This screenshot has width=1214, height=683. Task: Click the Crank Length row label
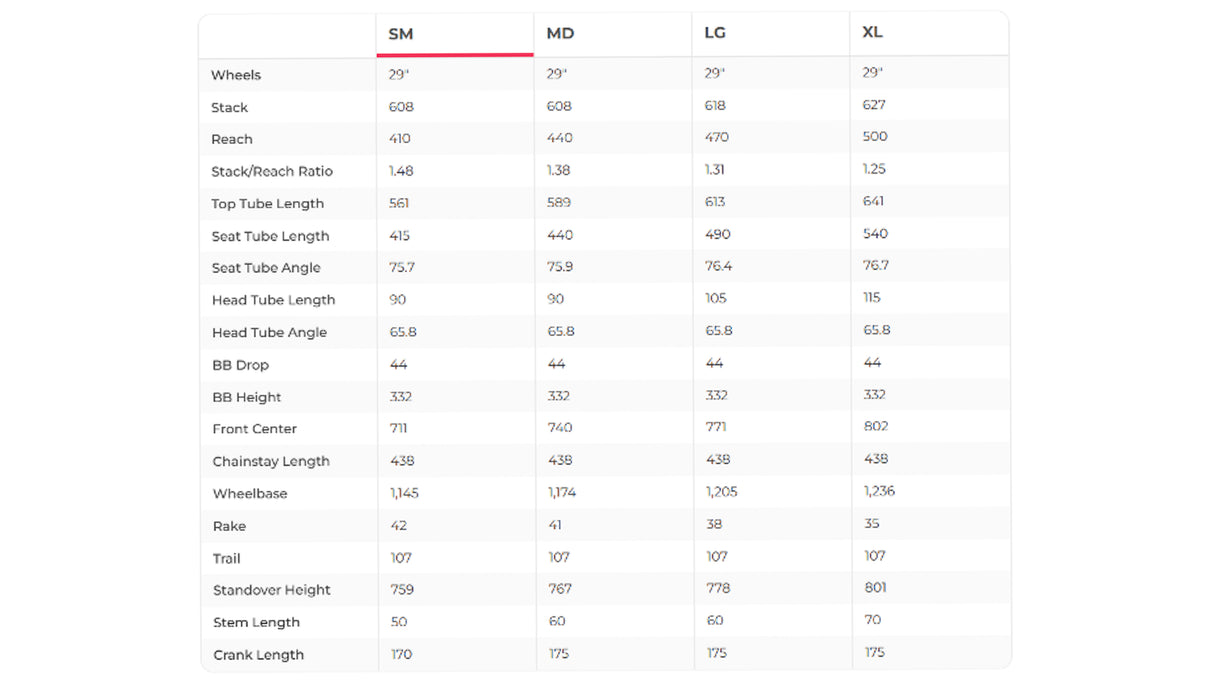coord(258,655)
